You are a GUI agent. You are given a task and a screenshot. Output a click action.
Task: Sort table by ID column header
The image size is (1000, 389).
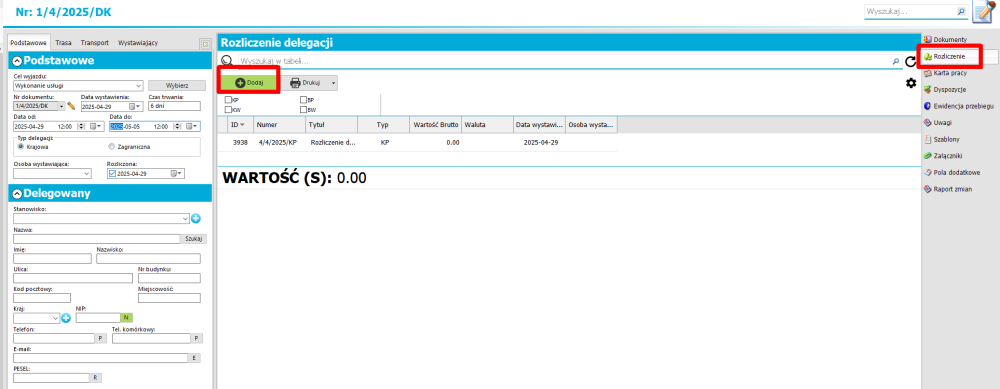pyautogui.click(x=239, y=125)
